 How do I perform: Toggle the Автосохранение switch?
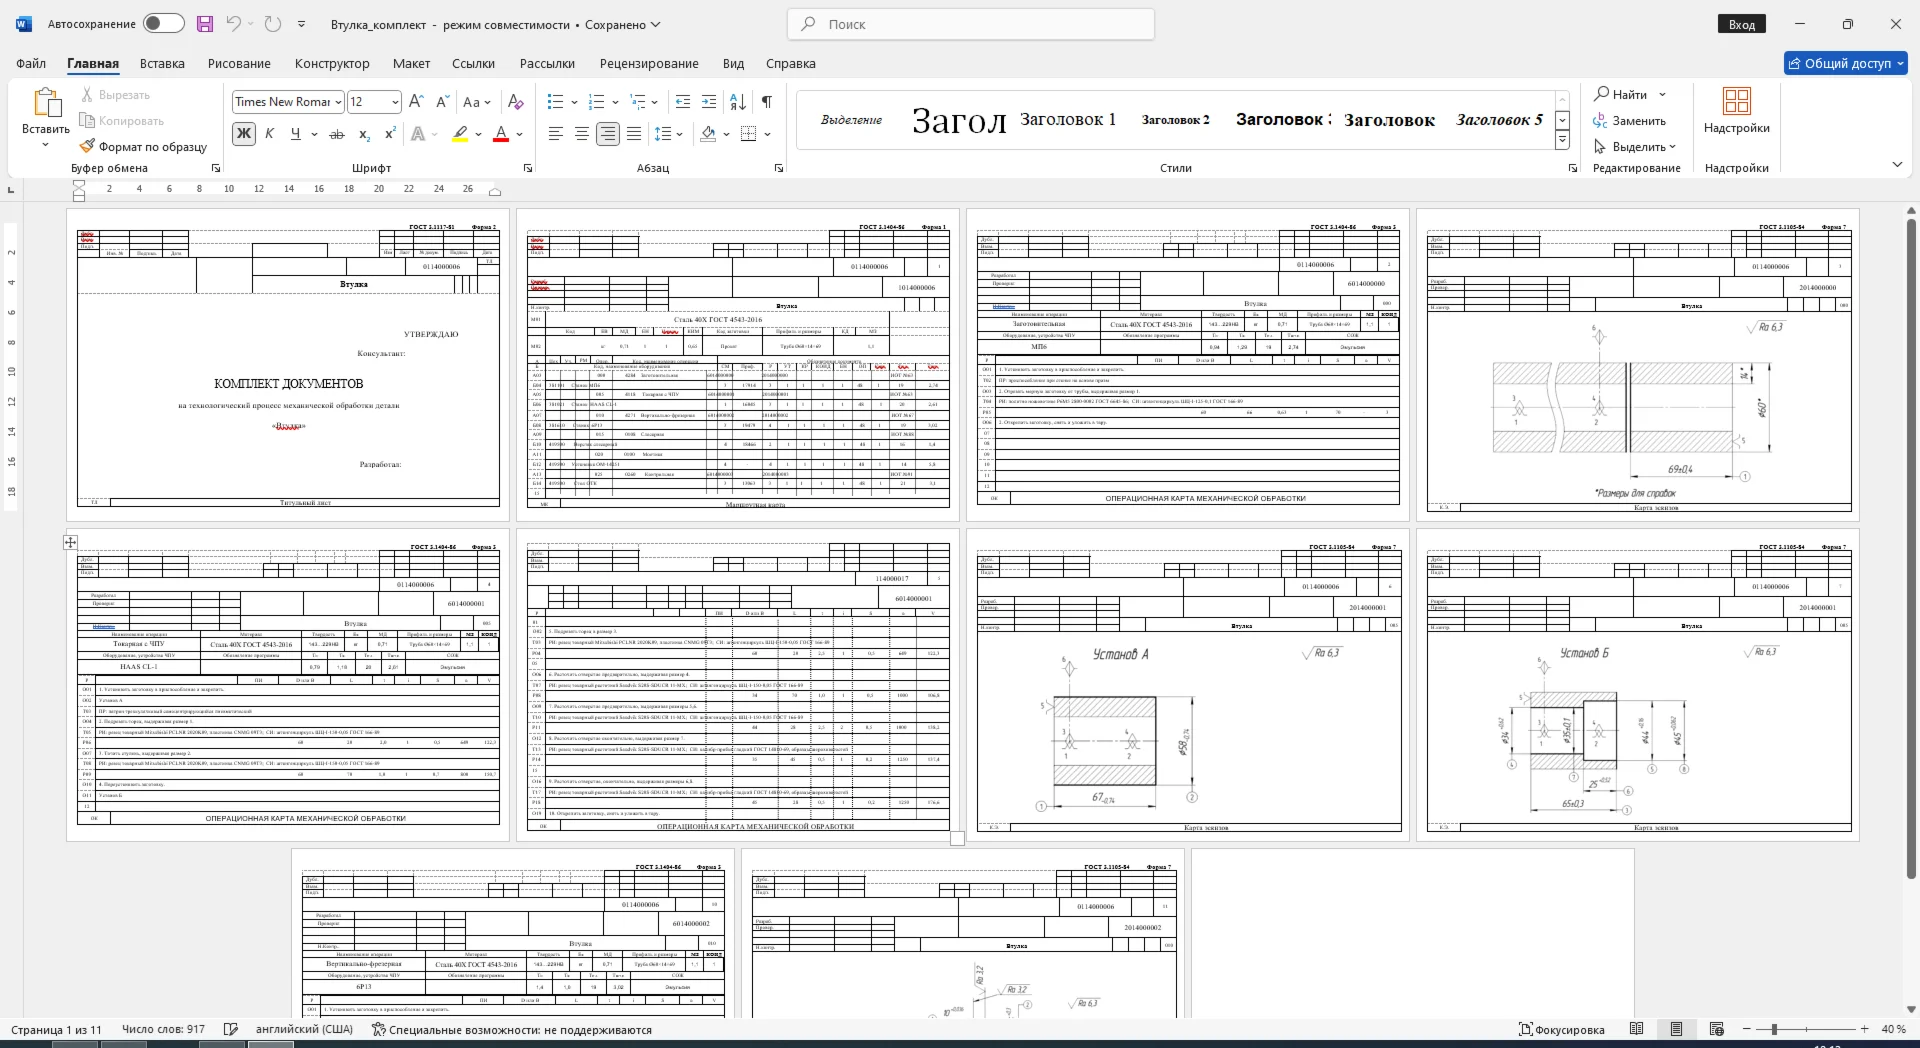(x=163, y=24)
